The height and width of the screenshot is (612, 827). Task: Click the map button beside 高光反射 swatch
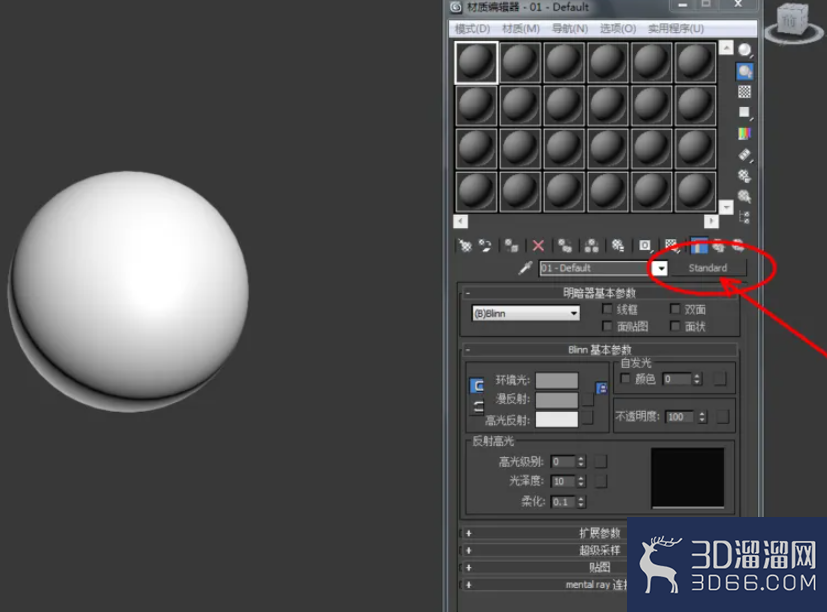point(588,418)
